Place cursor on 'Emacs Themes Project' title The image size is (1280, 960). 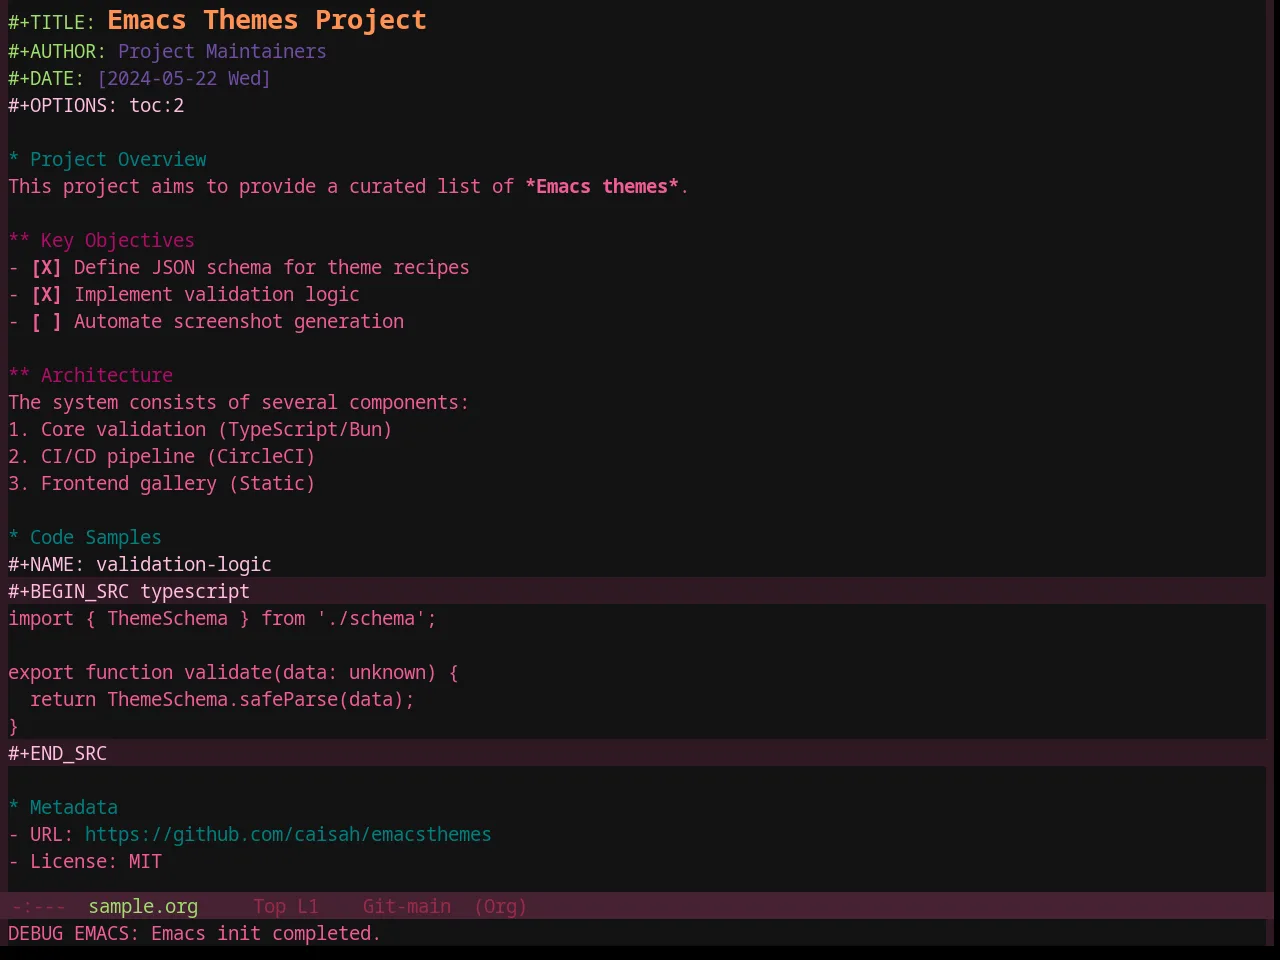pos(267,20)
